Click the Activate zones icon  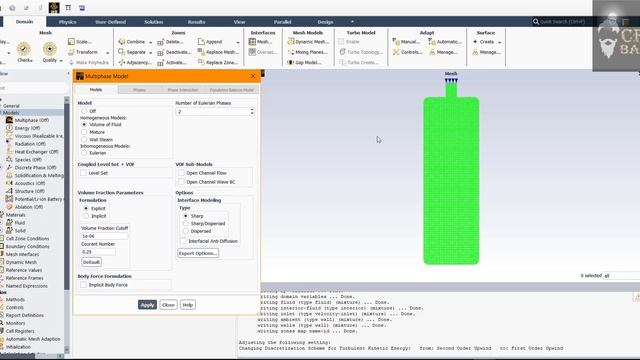(161, 62)
